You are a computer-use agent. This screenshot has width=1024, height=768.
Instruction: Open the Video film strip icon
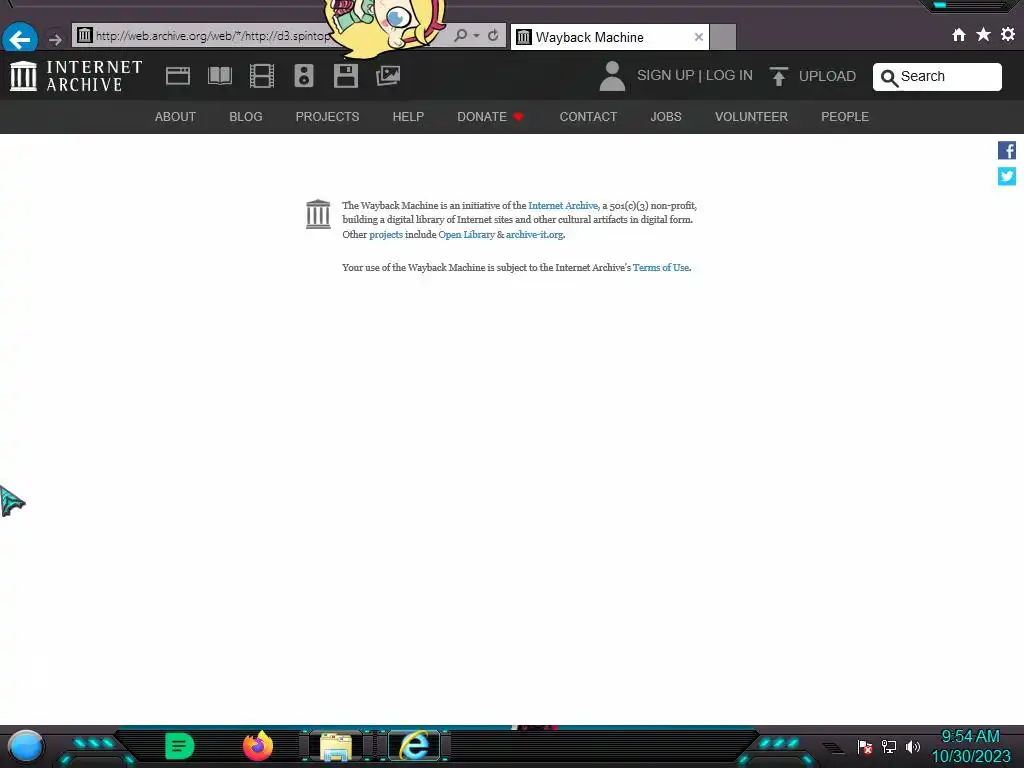(x=262, y=76)
